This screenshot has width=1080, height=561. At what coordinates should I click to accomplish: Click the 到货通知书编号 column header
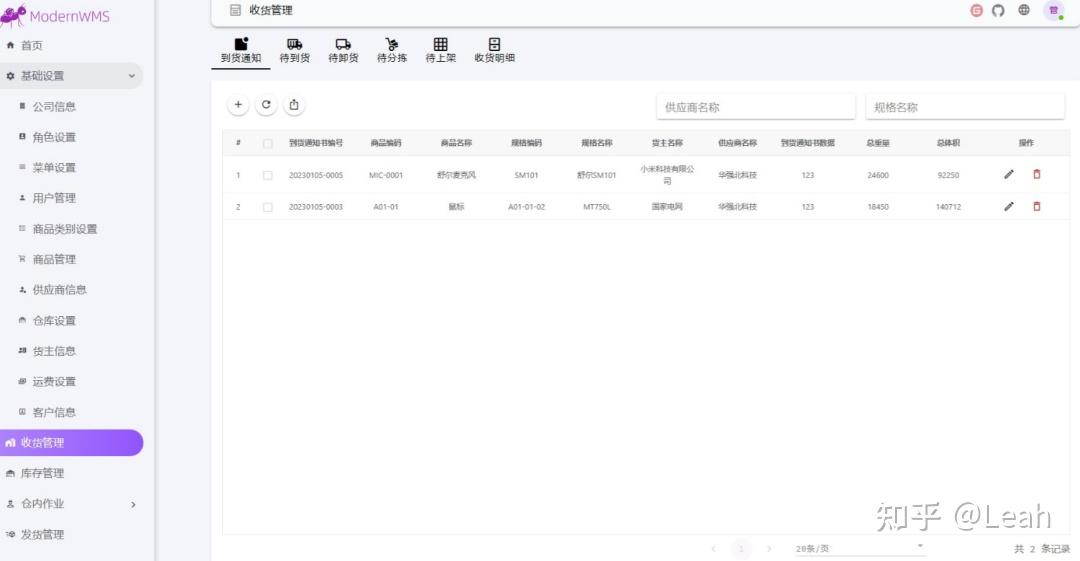(x=316, y=143)
